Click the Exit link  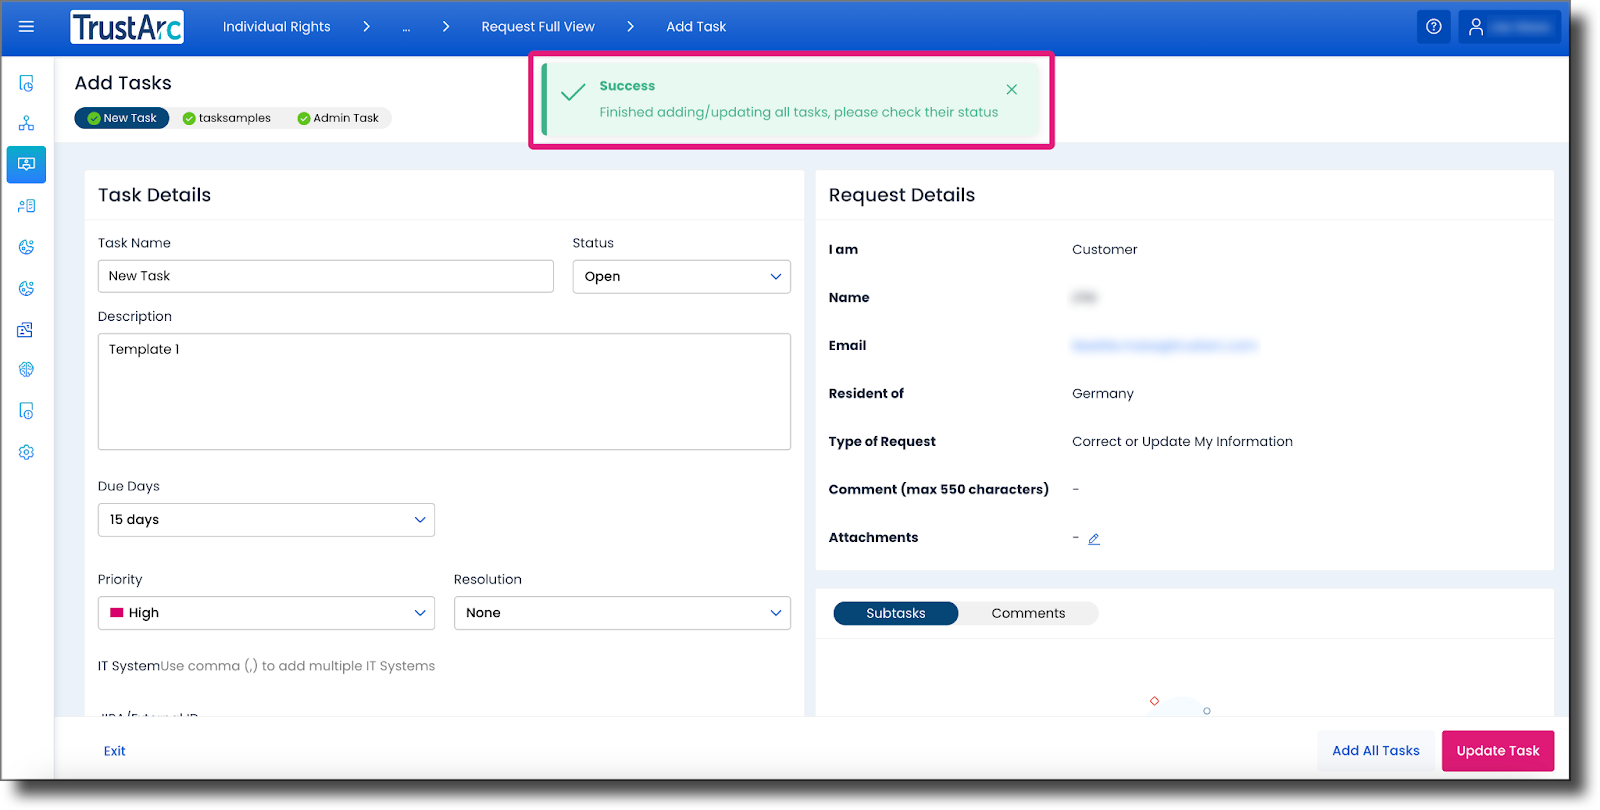click(x=115, y=751)
